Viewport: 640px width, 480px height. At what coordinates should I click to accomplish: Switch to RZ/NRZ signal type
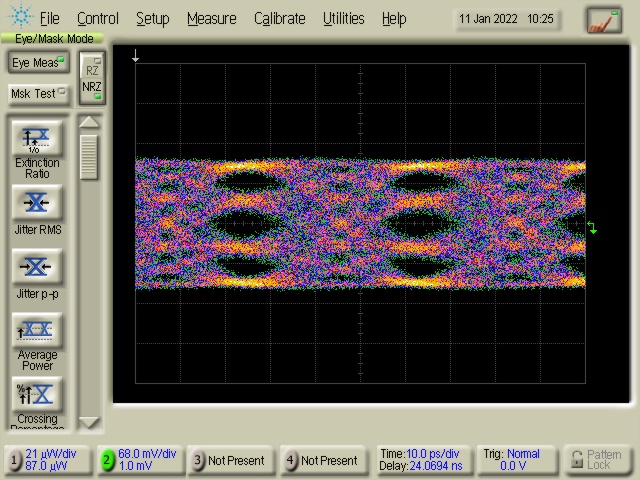92,78
